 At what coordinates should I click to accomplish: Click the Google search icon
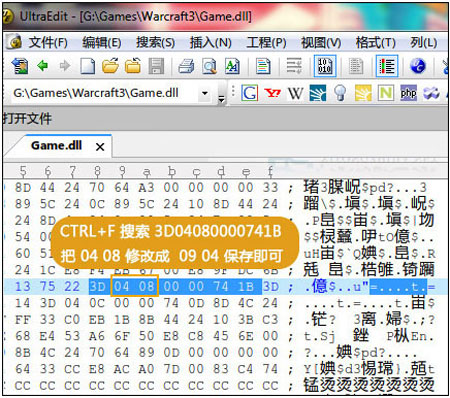(250, 93)
